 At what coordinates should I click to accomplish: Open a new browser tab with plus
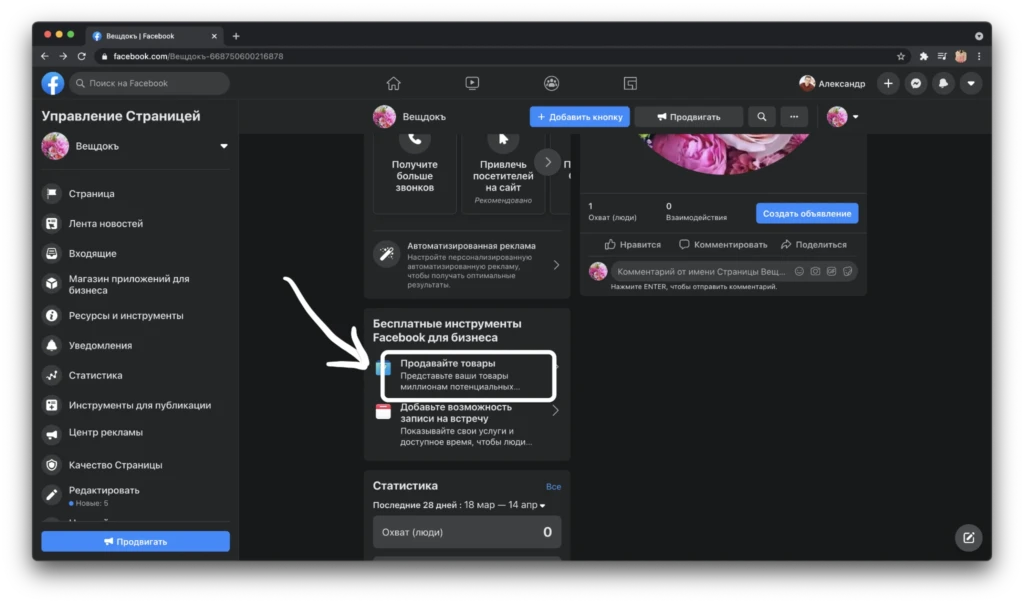pyautogui.click(x=236, y=36)
